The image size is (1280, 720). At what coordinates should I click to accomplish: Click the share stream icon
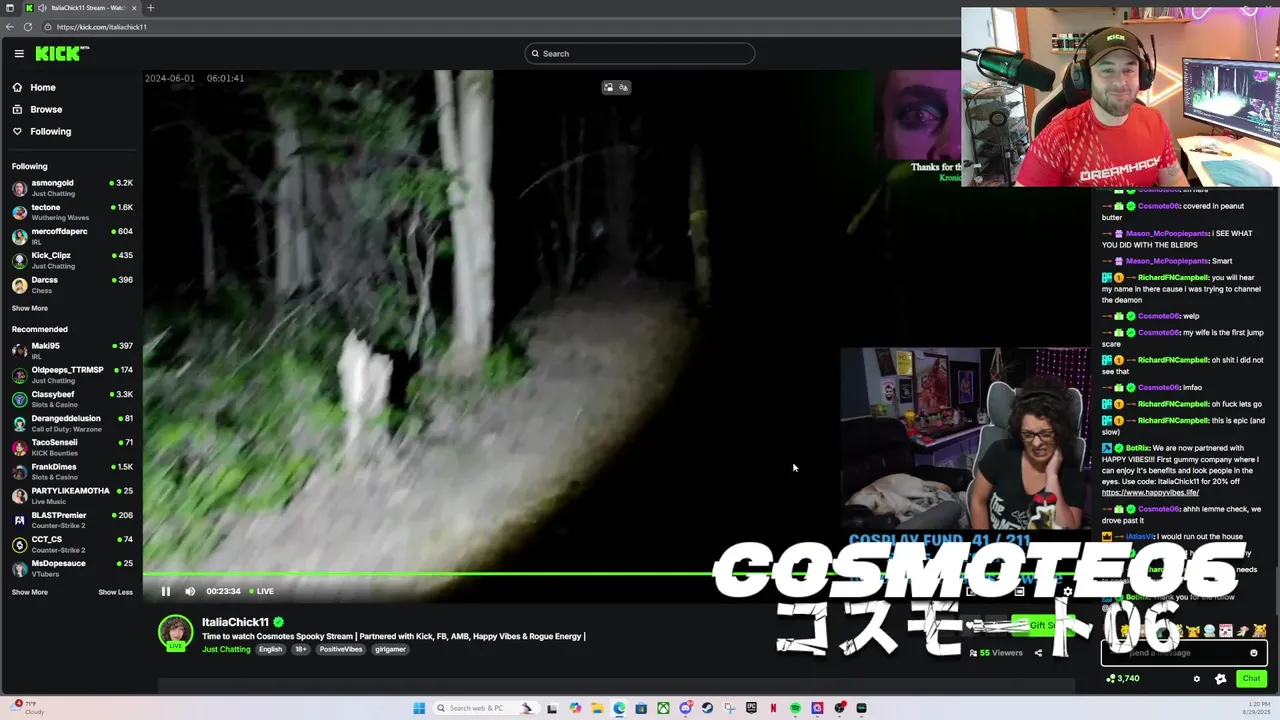click(x=1037, y=653)
